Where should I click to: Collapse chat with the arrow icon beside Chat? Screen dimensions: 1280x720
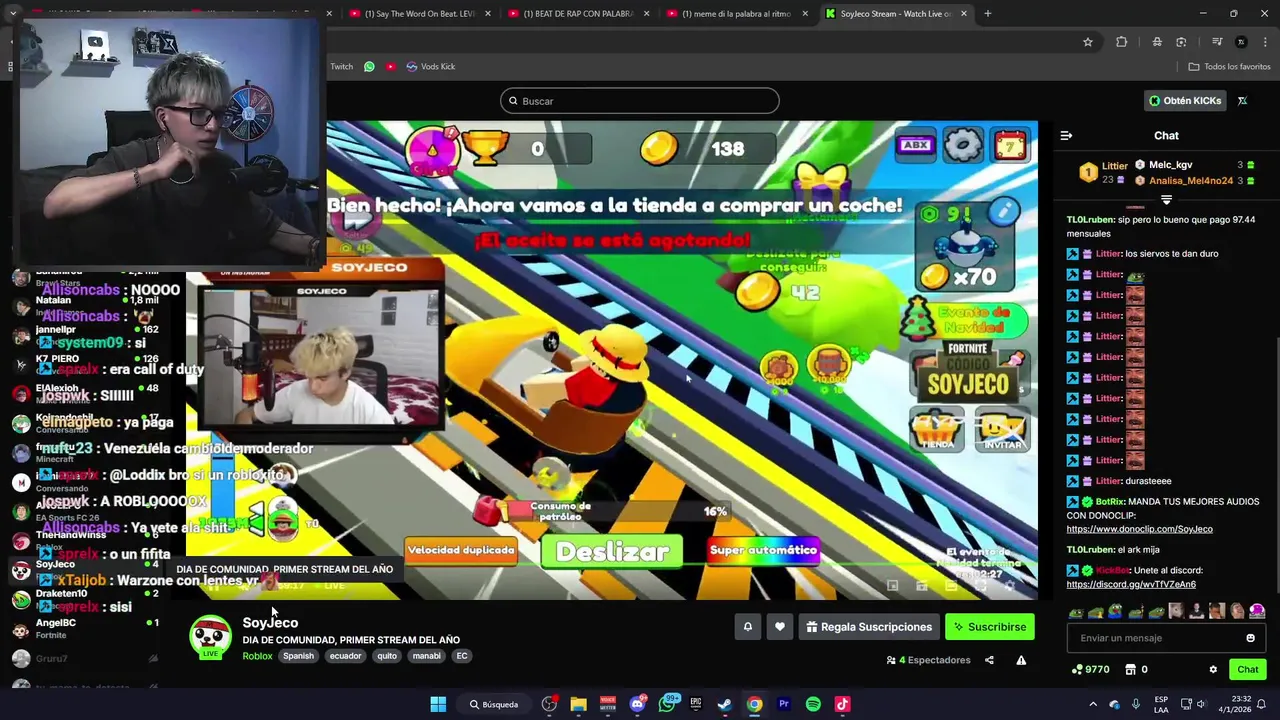1066,136
